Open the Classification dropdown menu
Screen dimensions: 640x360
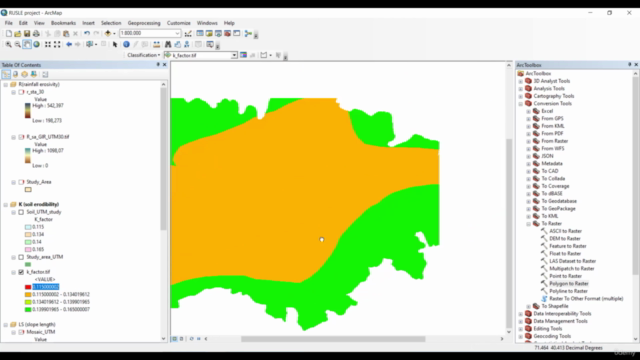pos(144,55)
